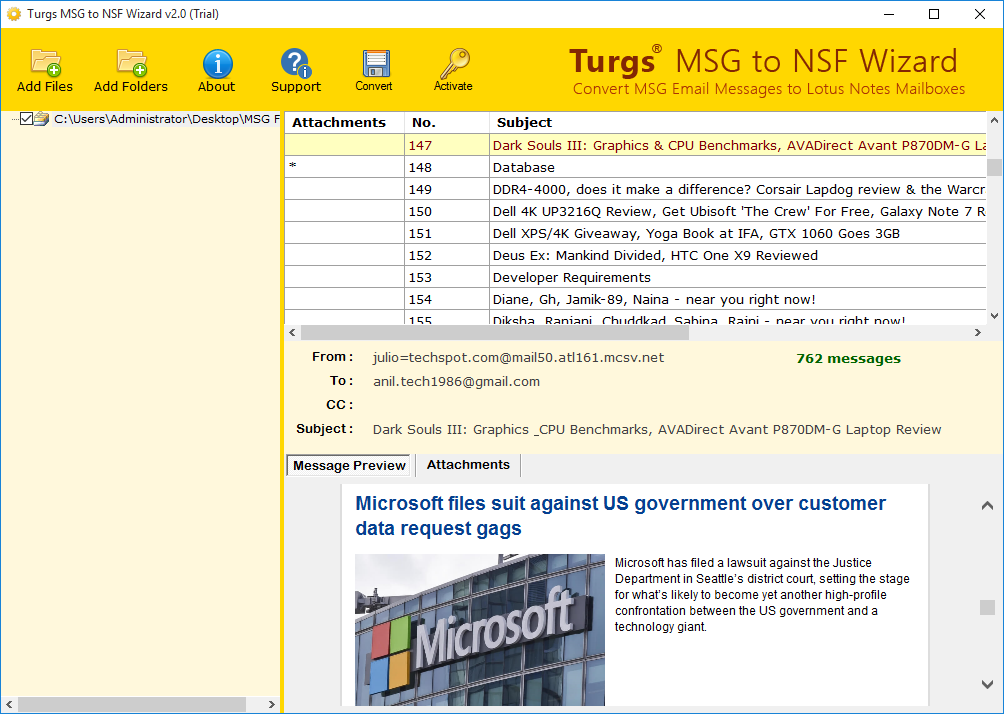The image size is (1004, 714).
Task: Minimize the Turgs MSG to NSF Wizard window
Action: tap(889, 14)
